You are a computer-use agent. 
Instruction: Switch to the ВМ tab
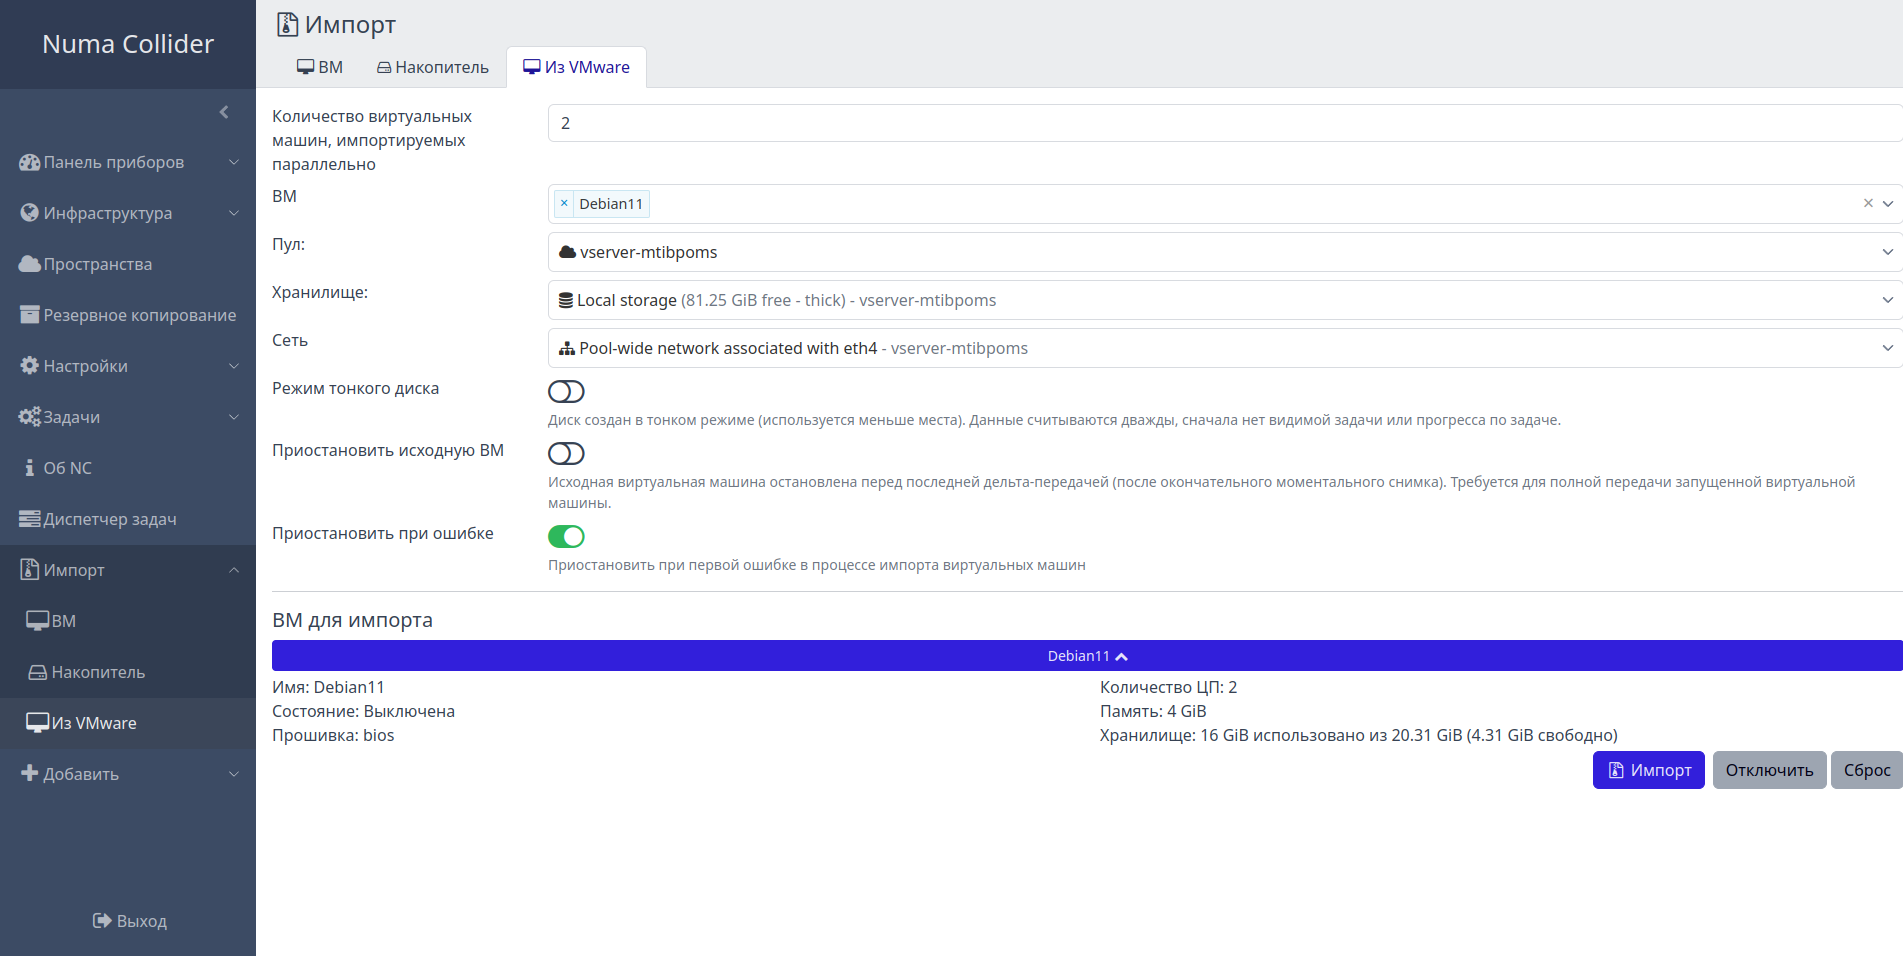pyautogui.click(x=320, y=67)
